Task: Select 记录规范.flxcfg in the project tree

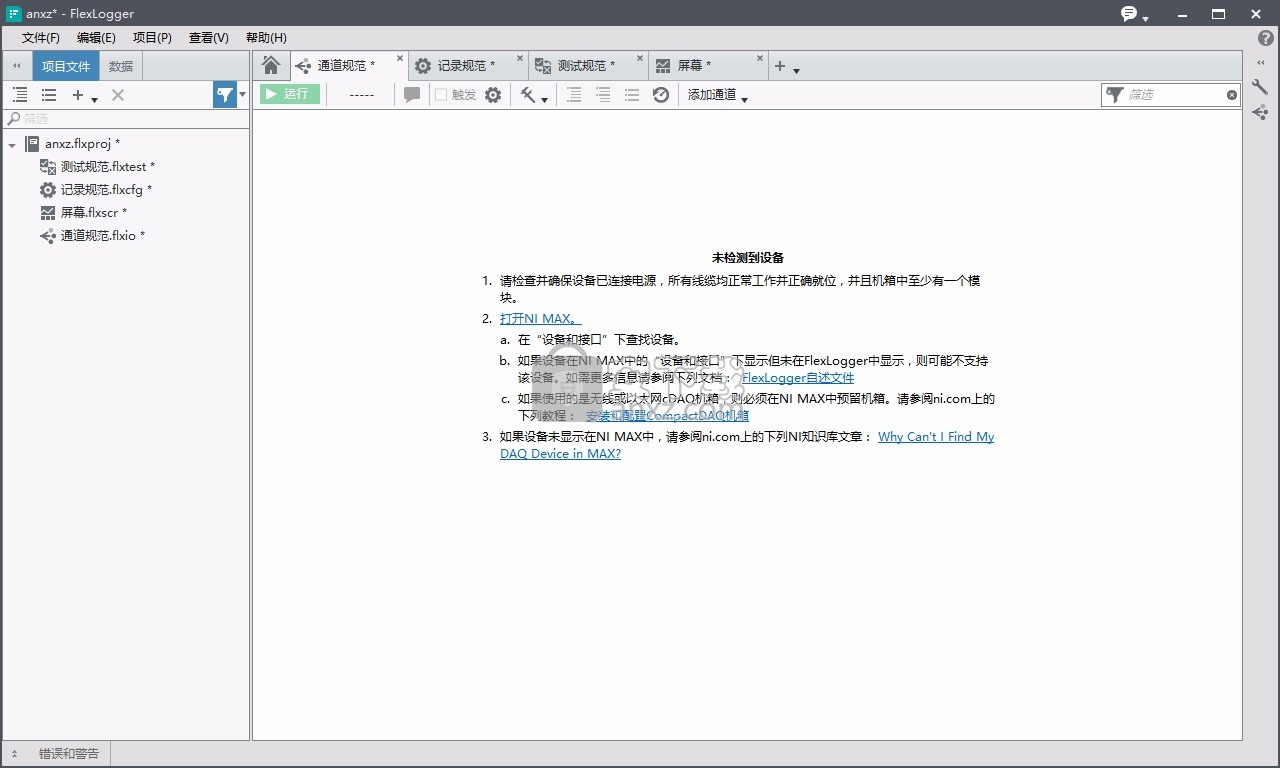Action: coord(106,190)
